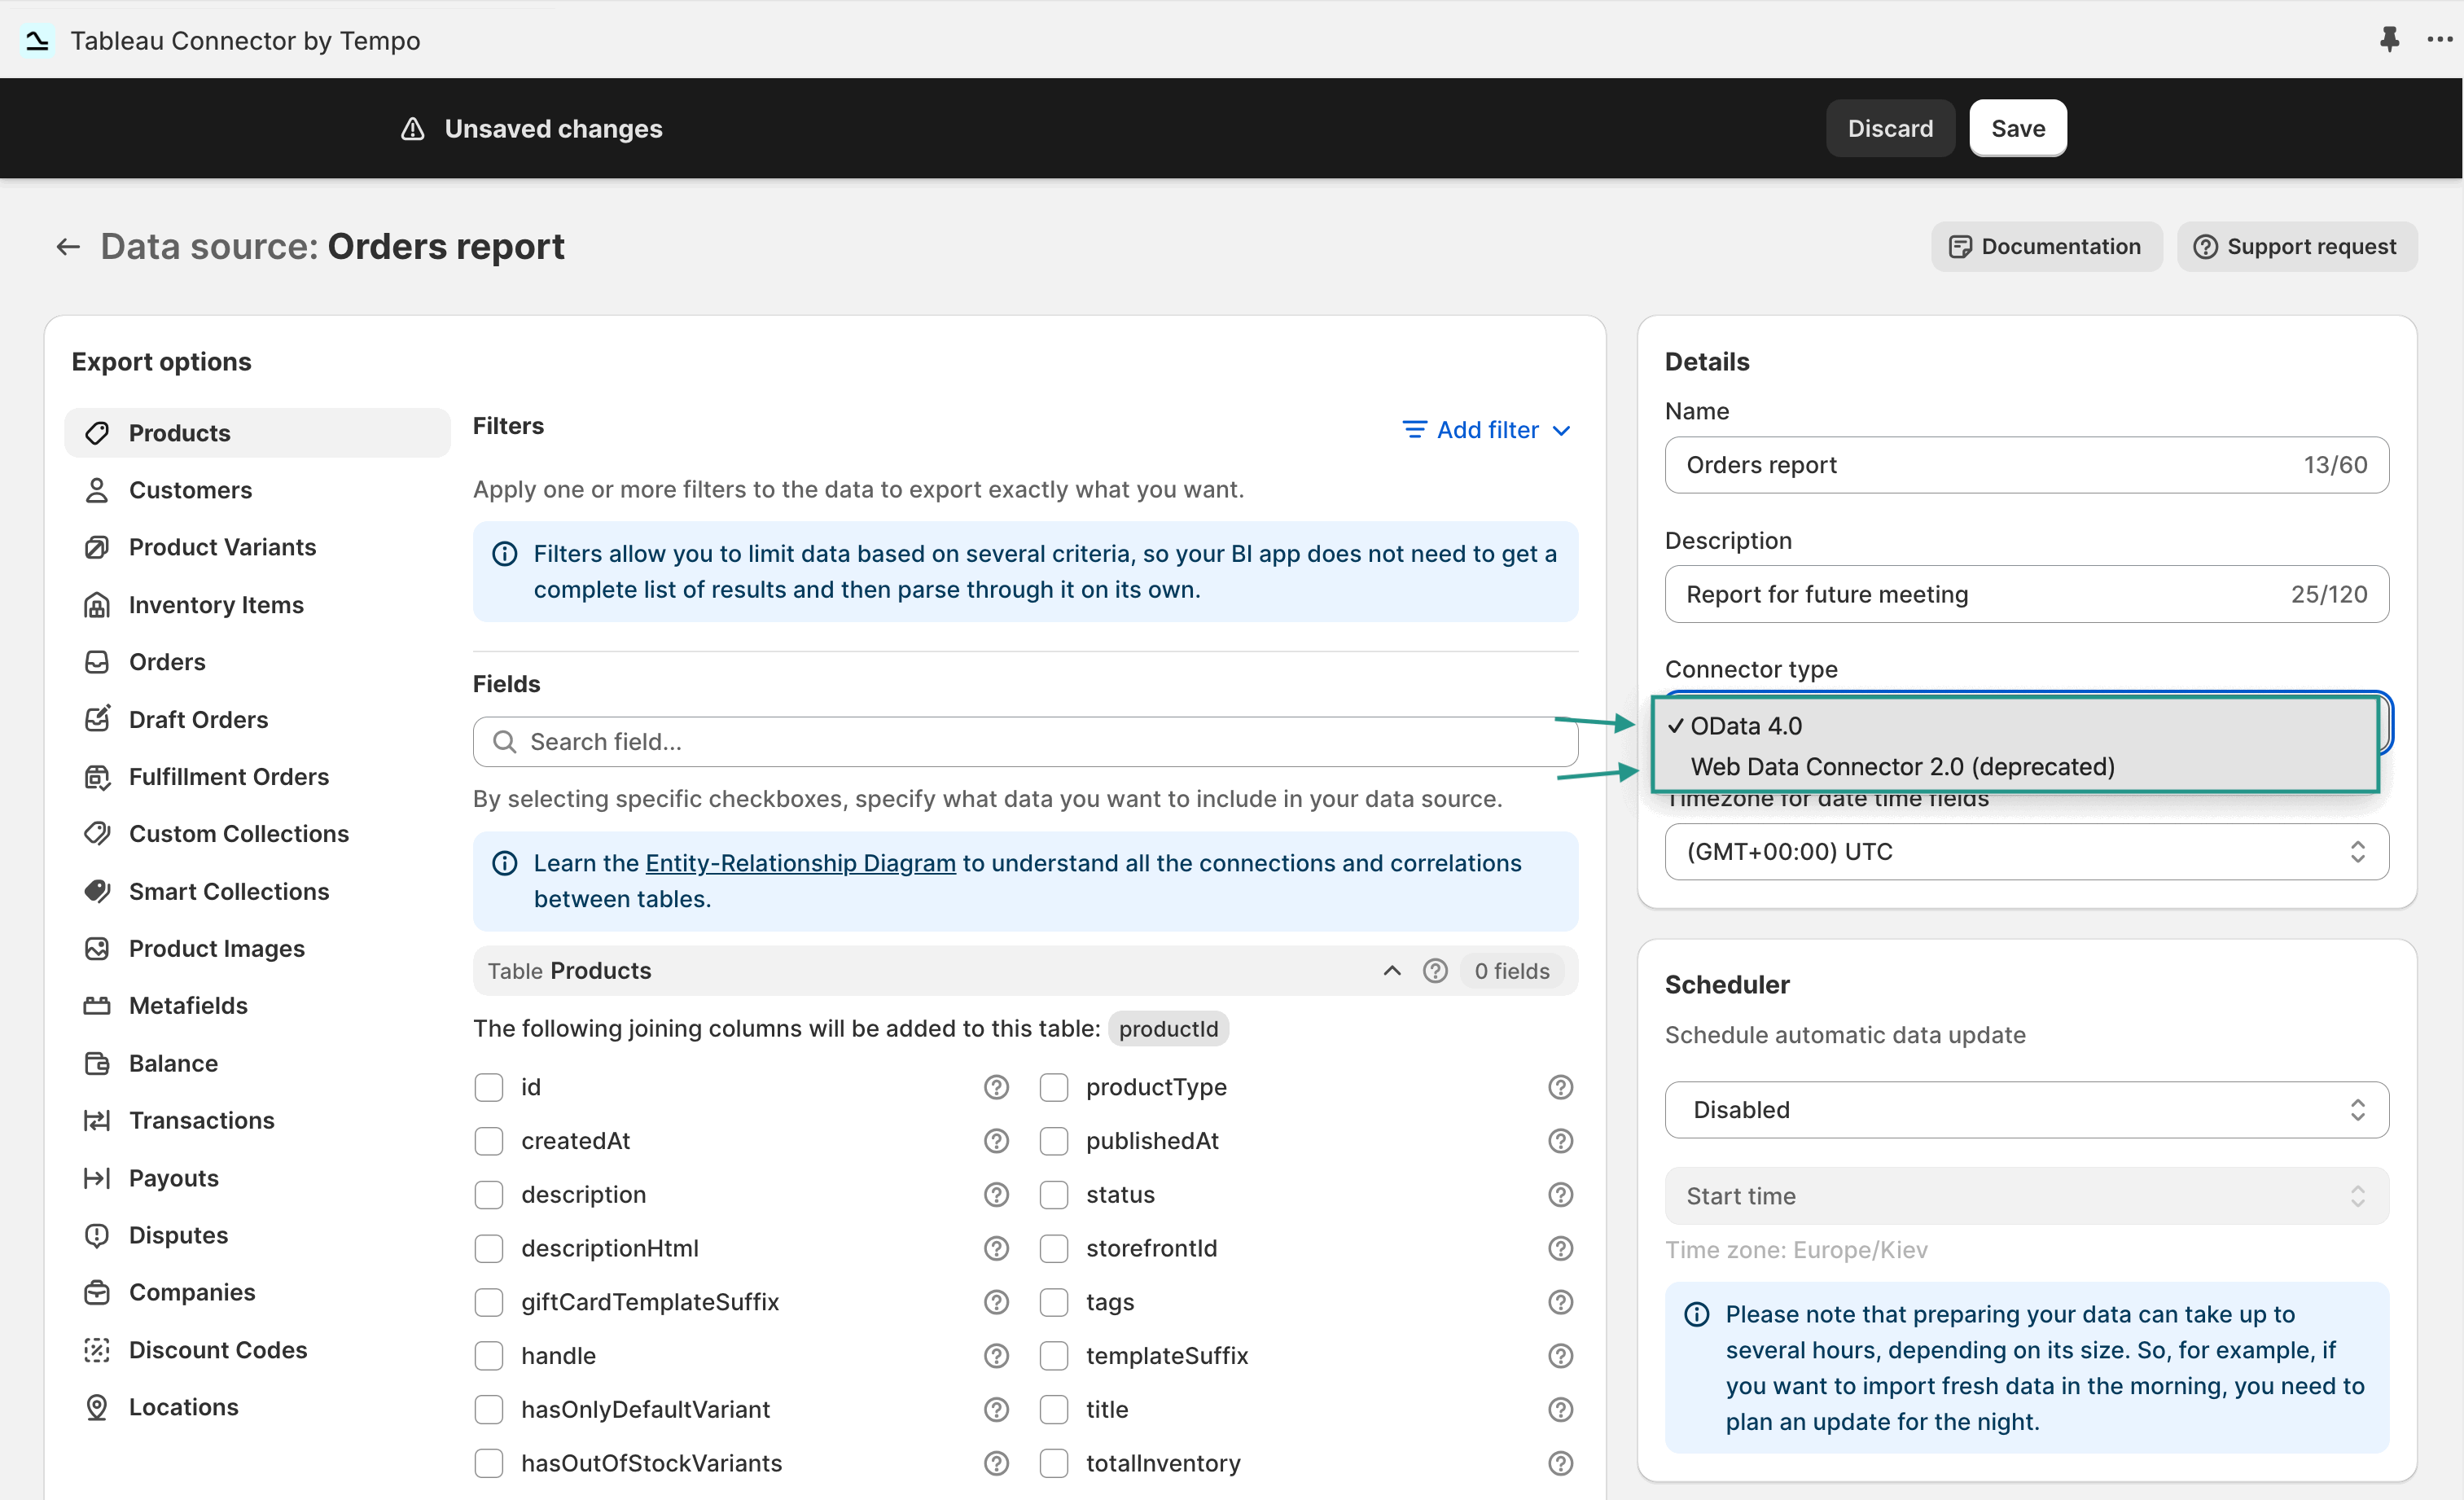Click the help icon beside Table Products
Screen dimensions: 2464x1500
coord(1435,970)
